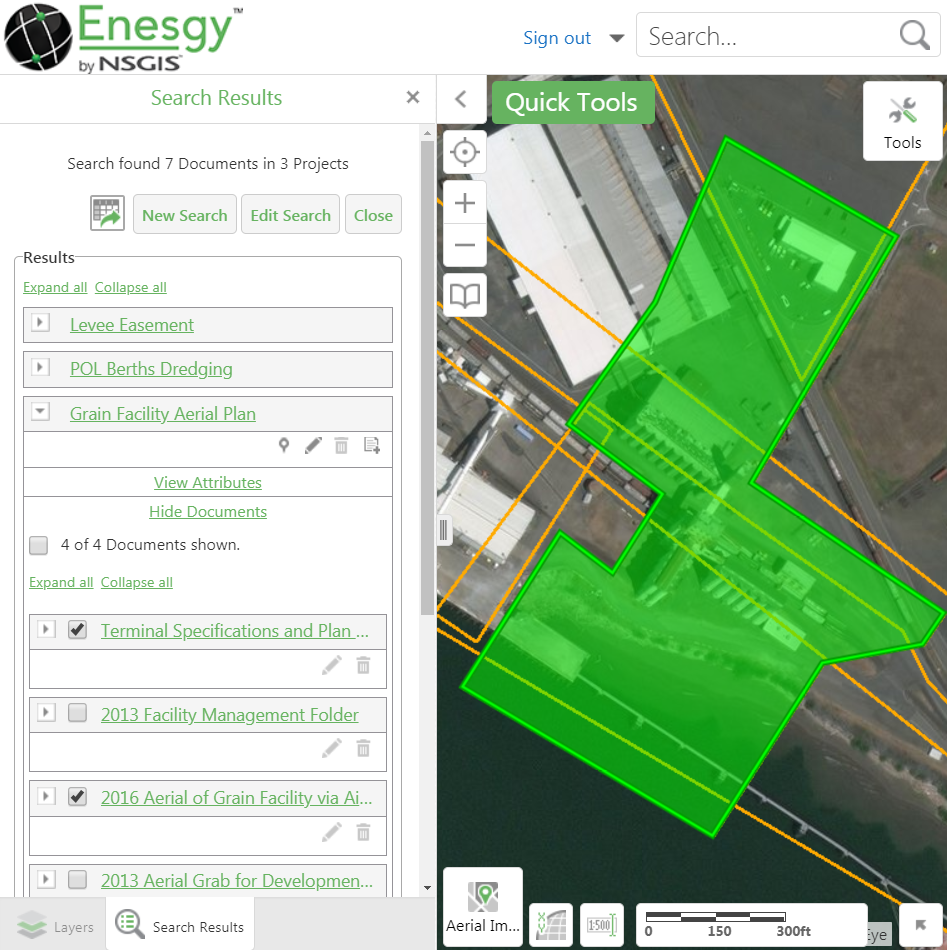
Task: Expand the Levee Easement project
Action: tap(41, 322)
